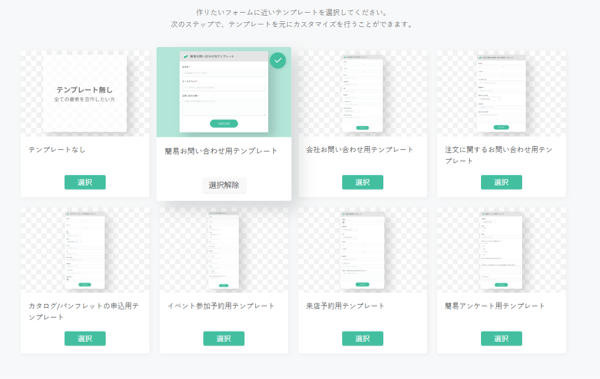
Task: Click the 簡易お問い合わせ template preview thumbnail
Action: (x=224, y=92)
